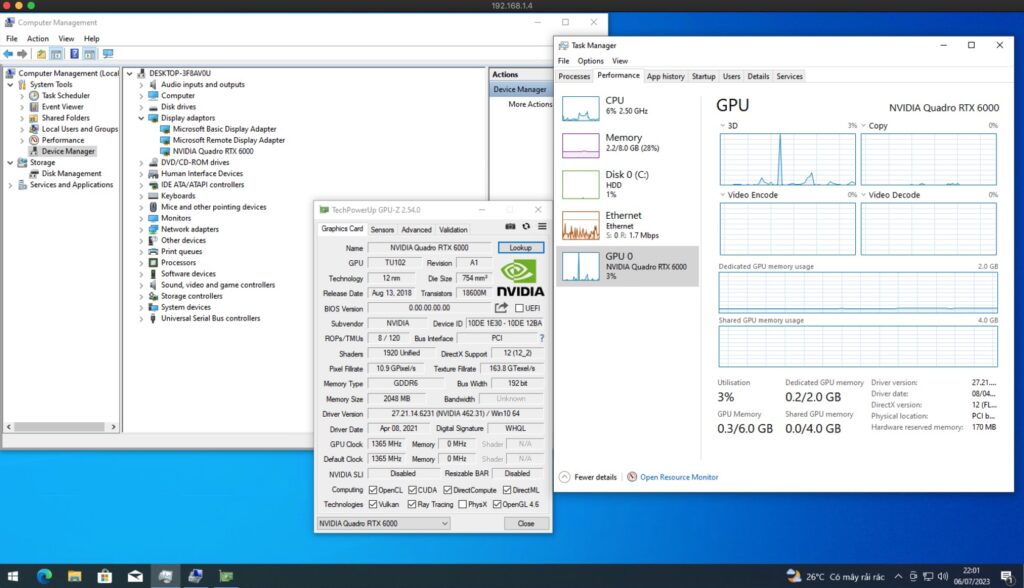Viewport: 1024px width, 588px height.
Task: Open the 3D graph engine dropdown in Task Manager
Action: (722, 125)
